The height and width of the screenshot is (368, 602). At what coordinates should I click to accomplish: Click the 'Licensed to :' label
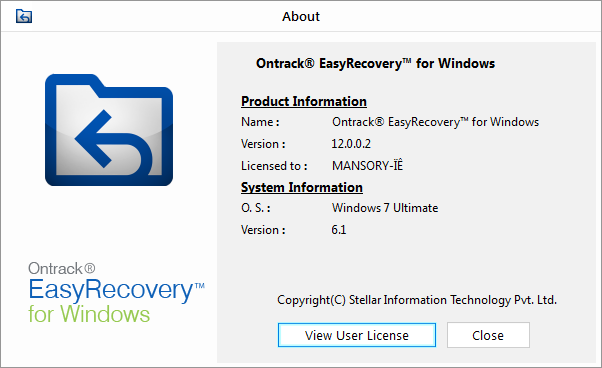(274, 166)
